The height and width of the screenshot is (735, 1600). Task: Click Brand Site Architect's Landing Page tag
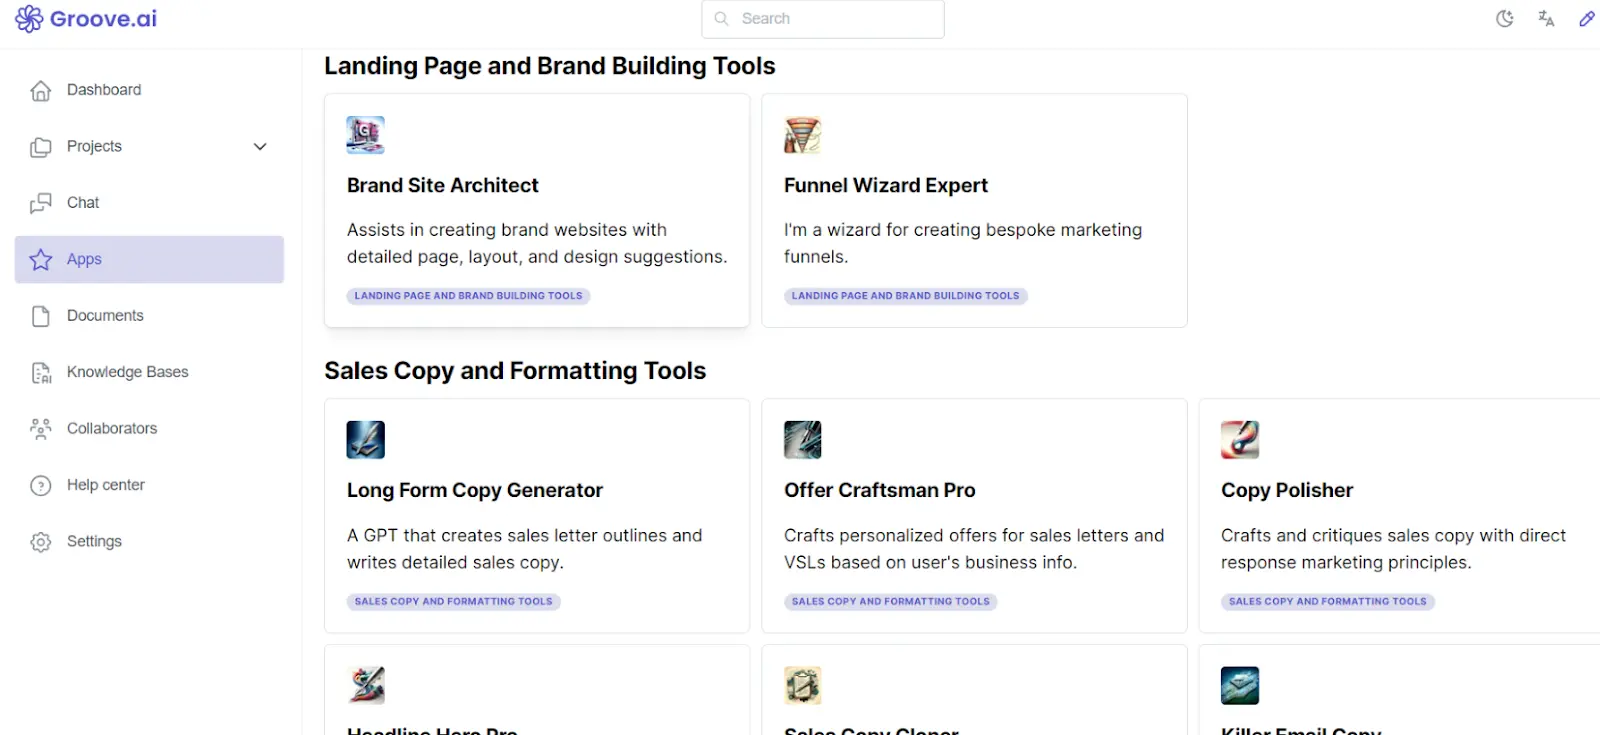pos(468,296)
